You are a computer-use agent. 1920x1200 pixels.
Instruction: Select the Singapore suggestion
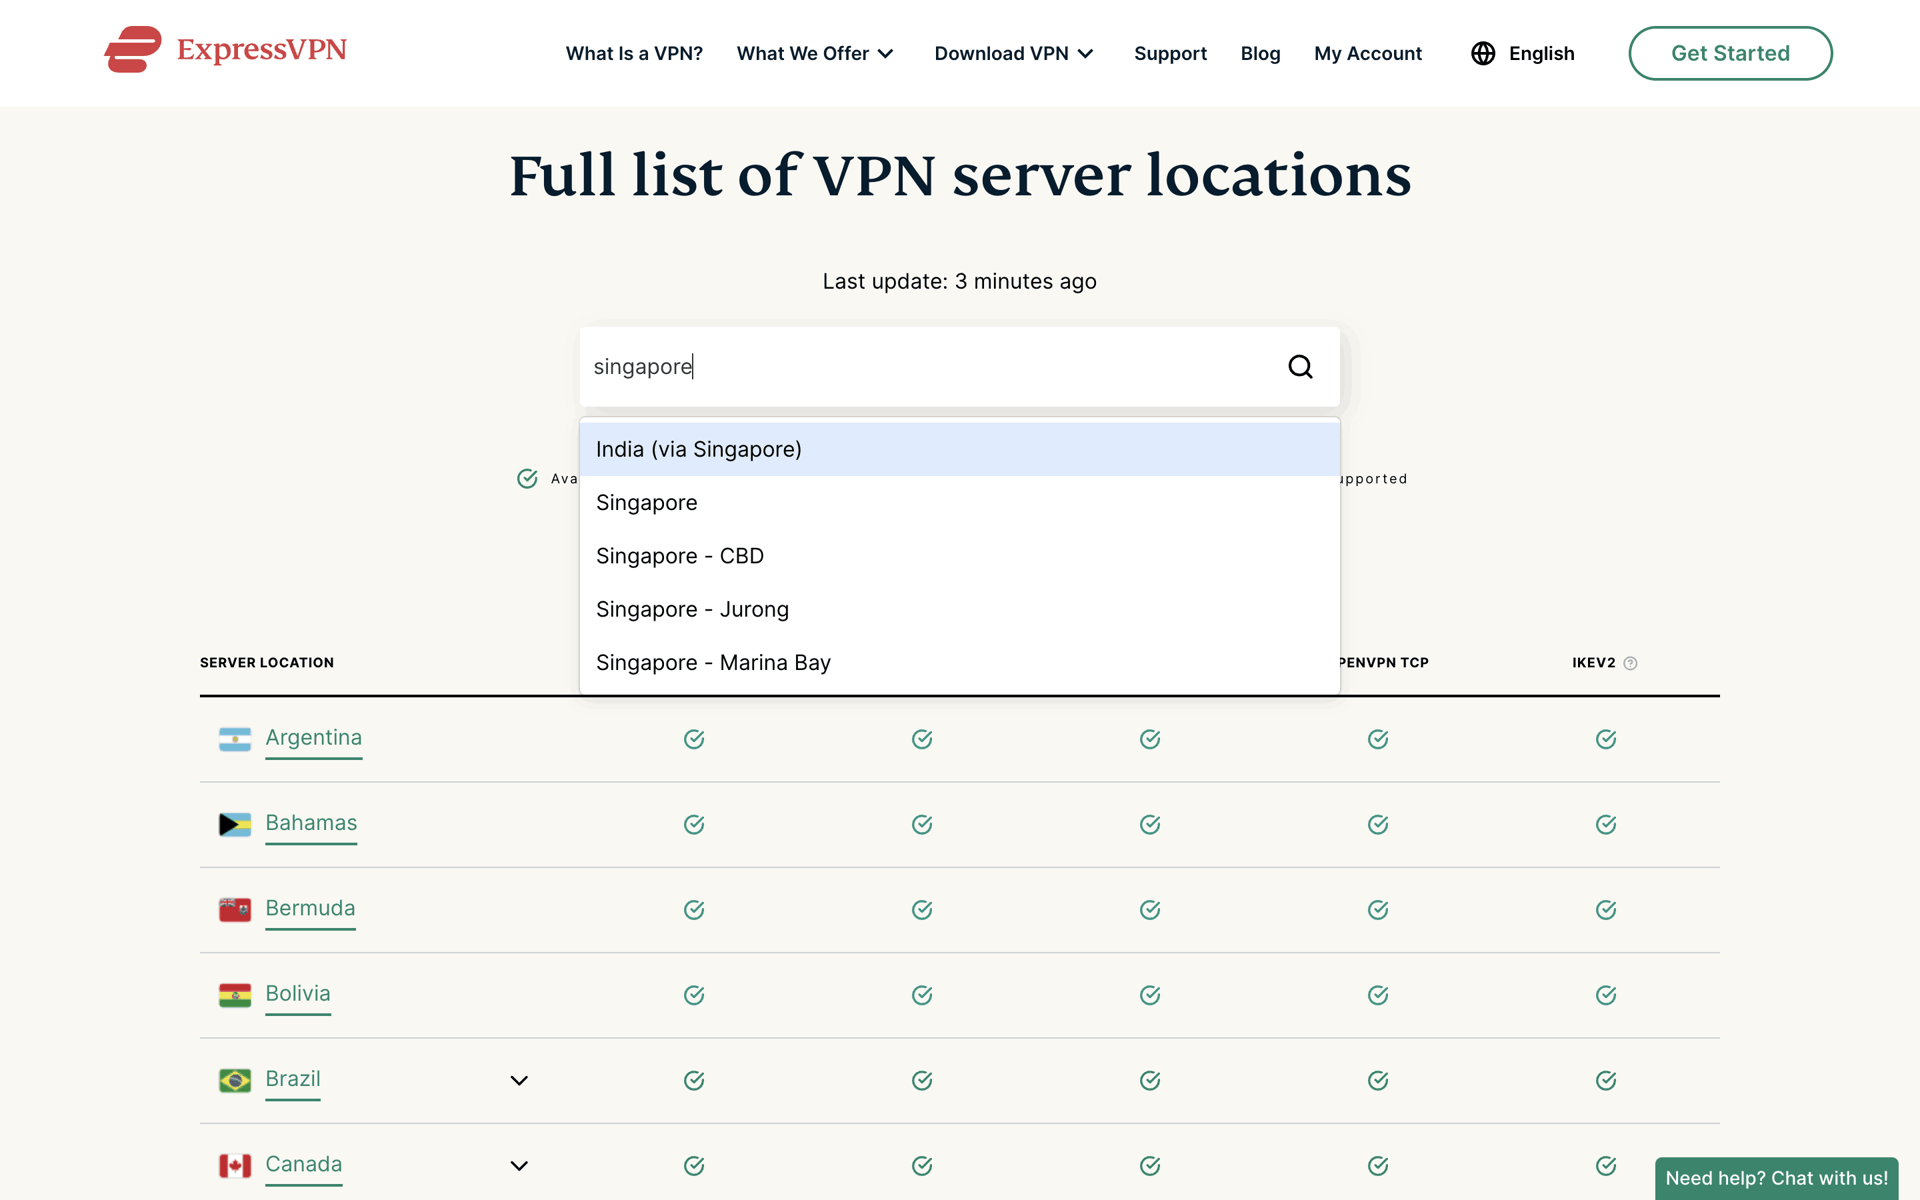[960, 503]
